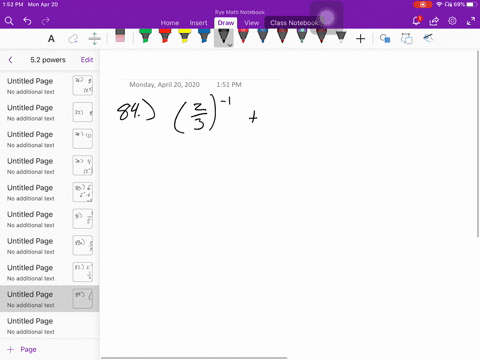Open the Class Notebook tab
The height and width of the screenshot is (360, 480).
[294, 23]
